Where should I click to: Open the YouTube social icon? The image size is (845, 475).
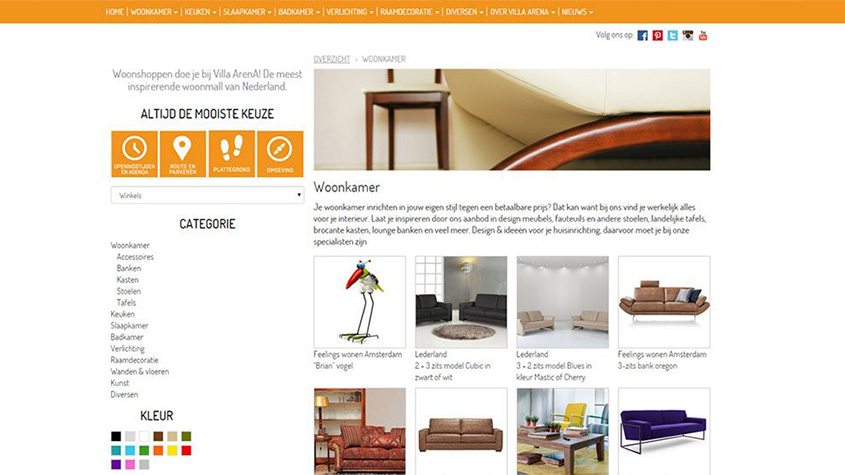pos(703,36)
